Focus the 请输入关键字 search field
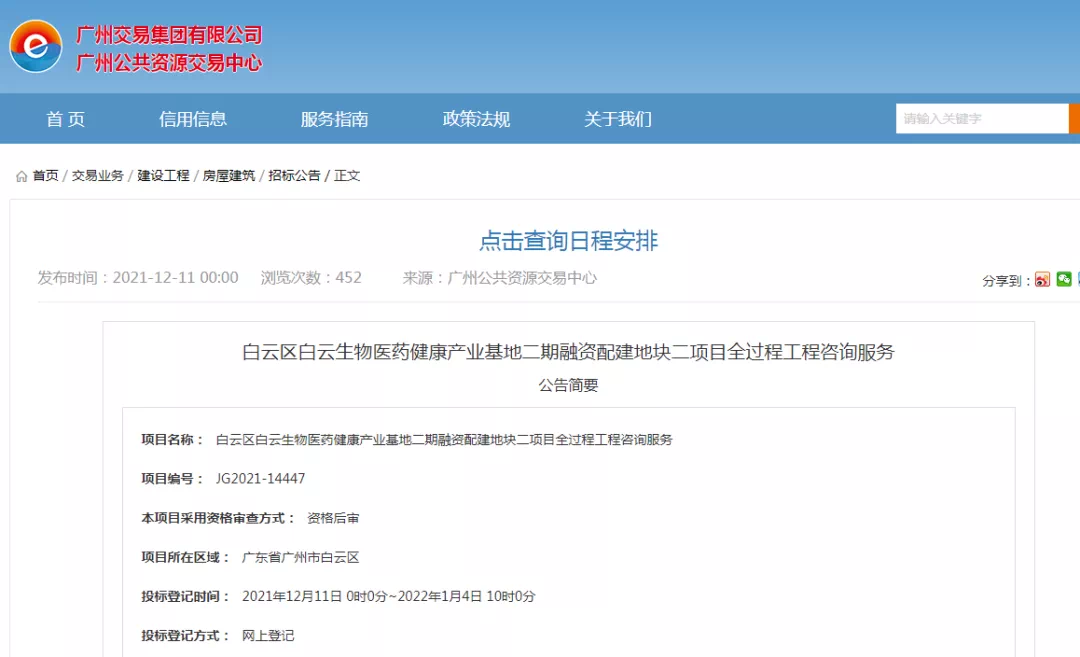This screenshot has width=1080, height=657. 982,118
